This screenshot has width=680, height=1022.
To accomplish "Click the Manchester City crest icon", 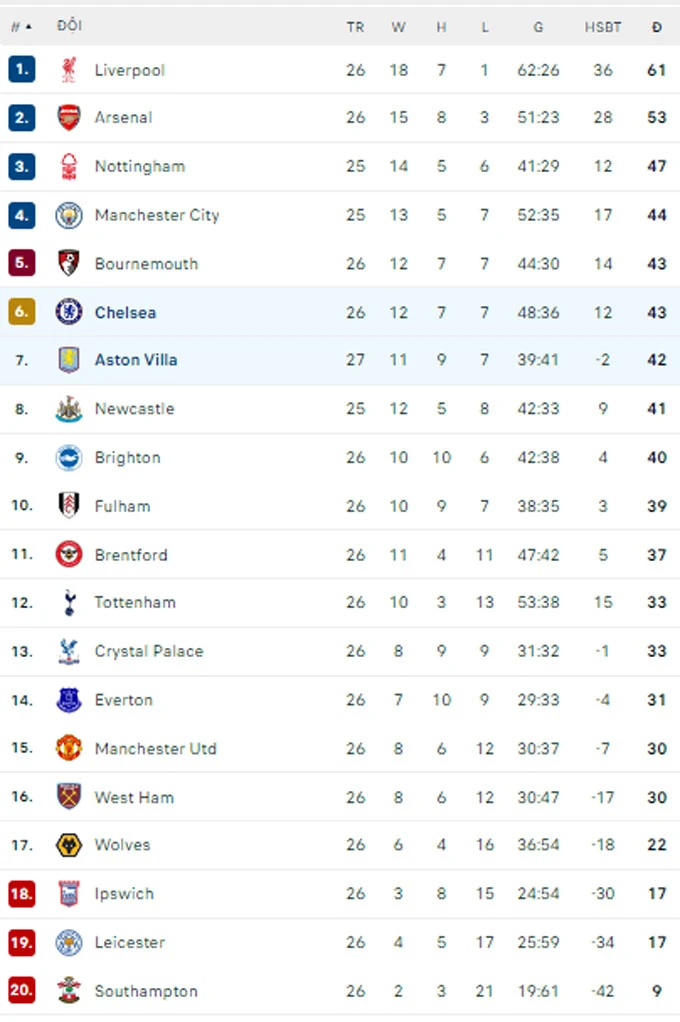I will [x=69, y=215].
